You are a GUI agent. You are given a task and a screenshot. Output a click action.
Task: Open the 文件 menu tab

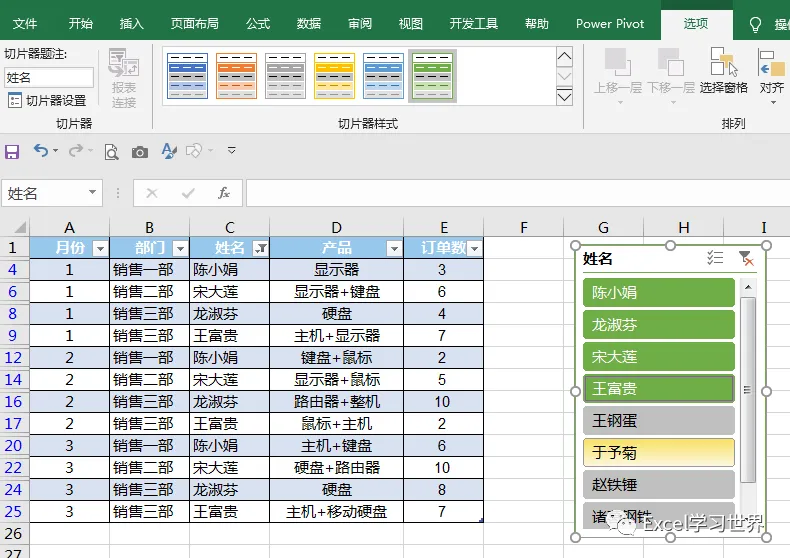pyautogui.click(x=25, y=24)
